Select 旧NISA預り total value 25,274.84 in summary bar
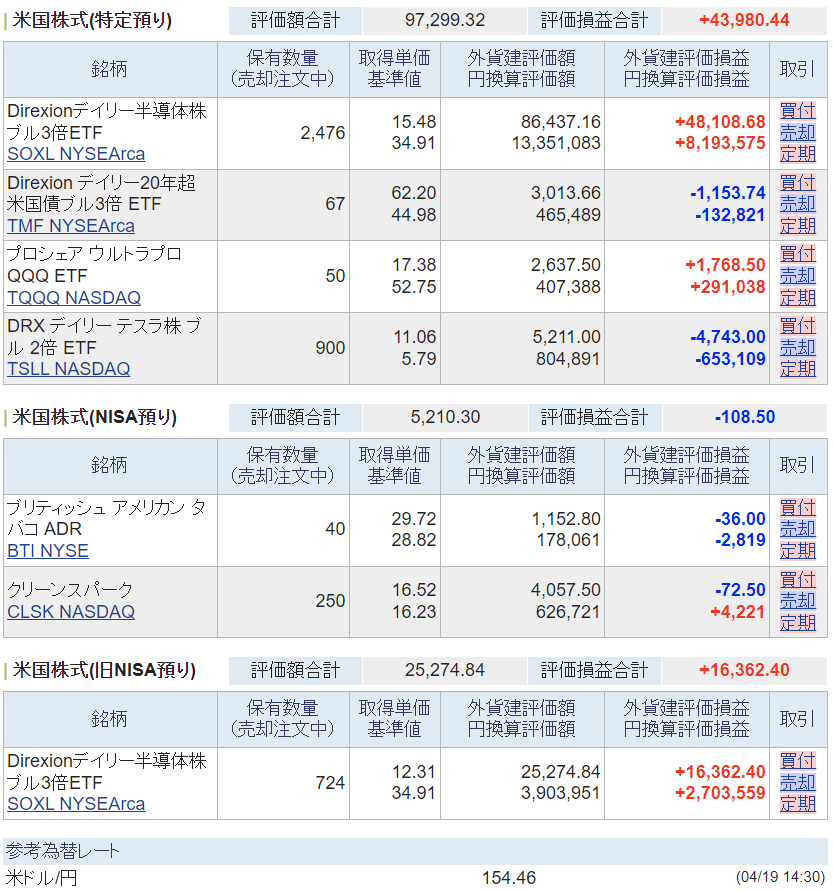833x892 pixels. coord(445,670)
